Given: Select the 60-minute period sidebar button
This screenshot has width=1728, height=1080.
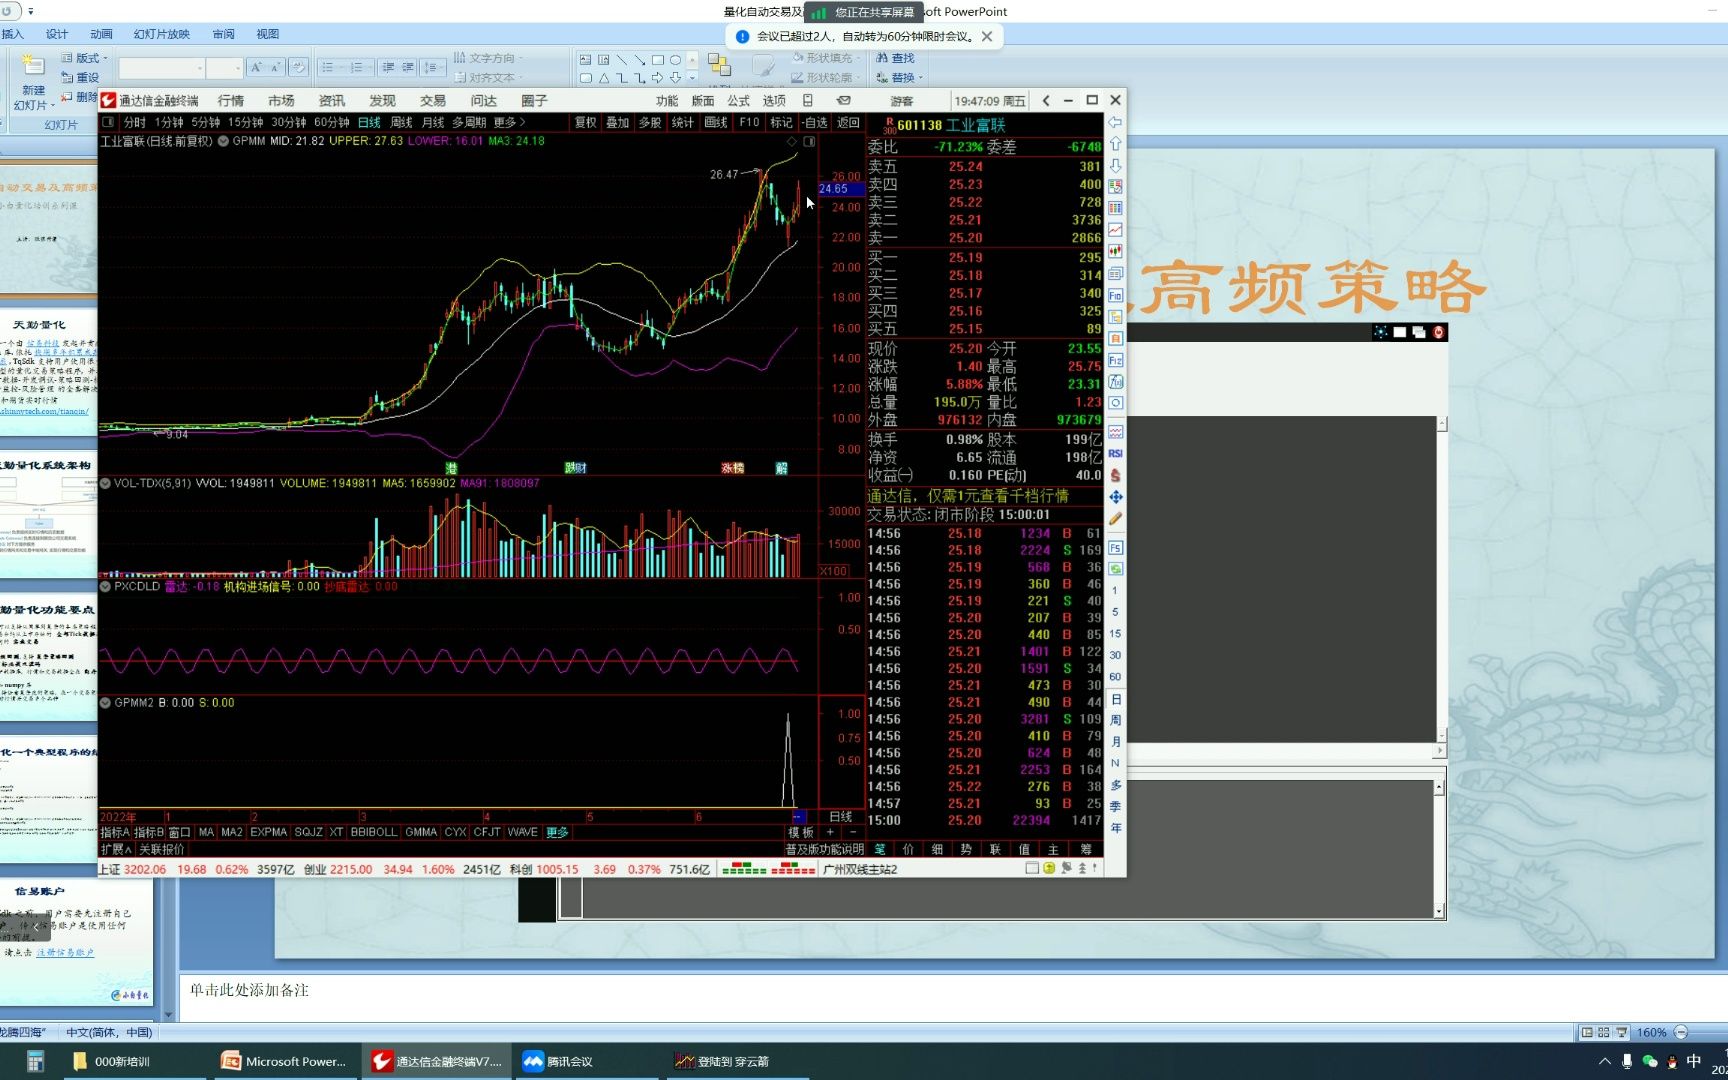Looking at the screenshot, I should 1115,677.
